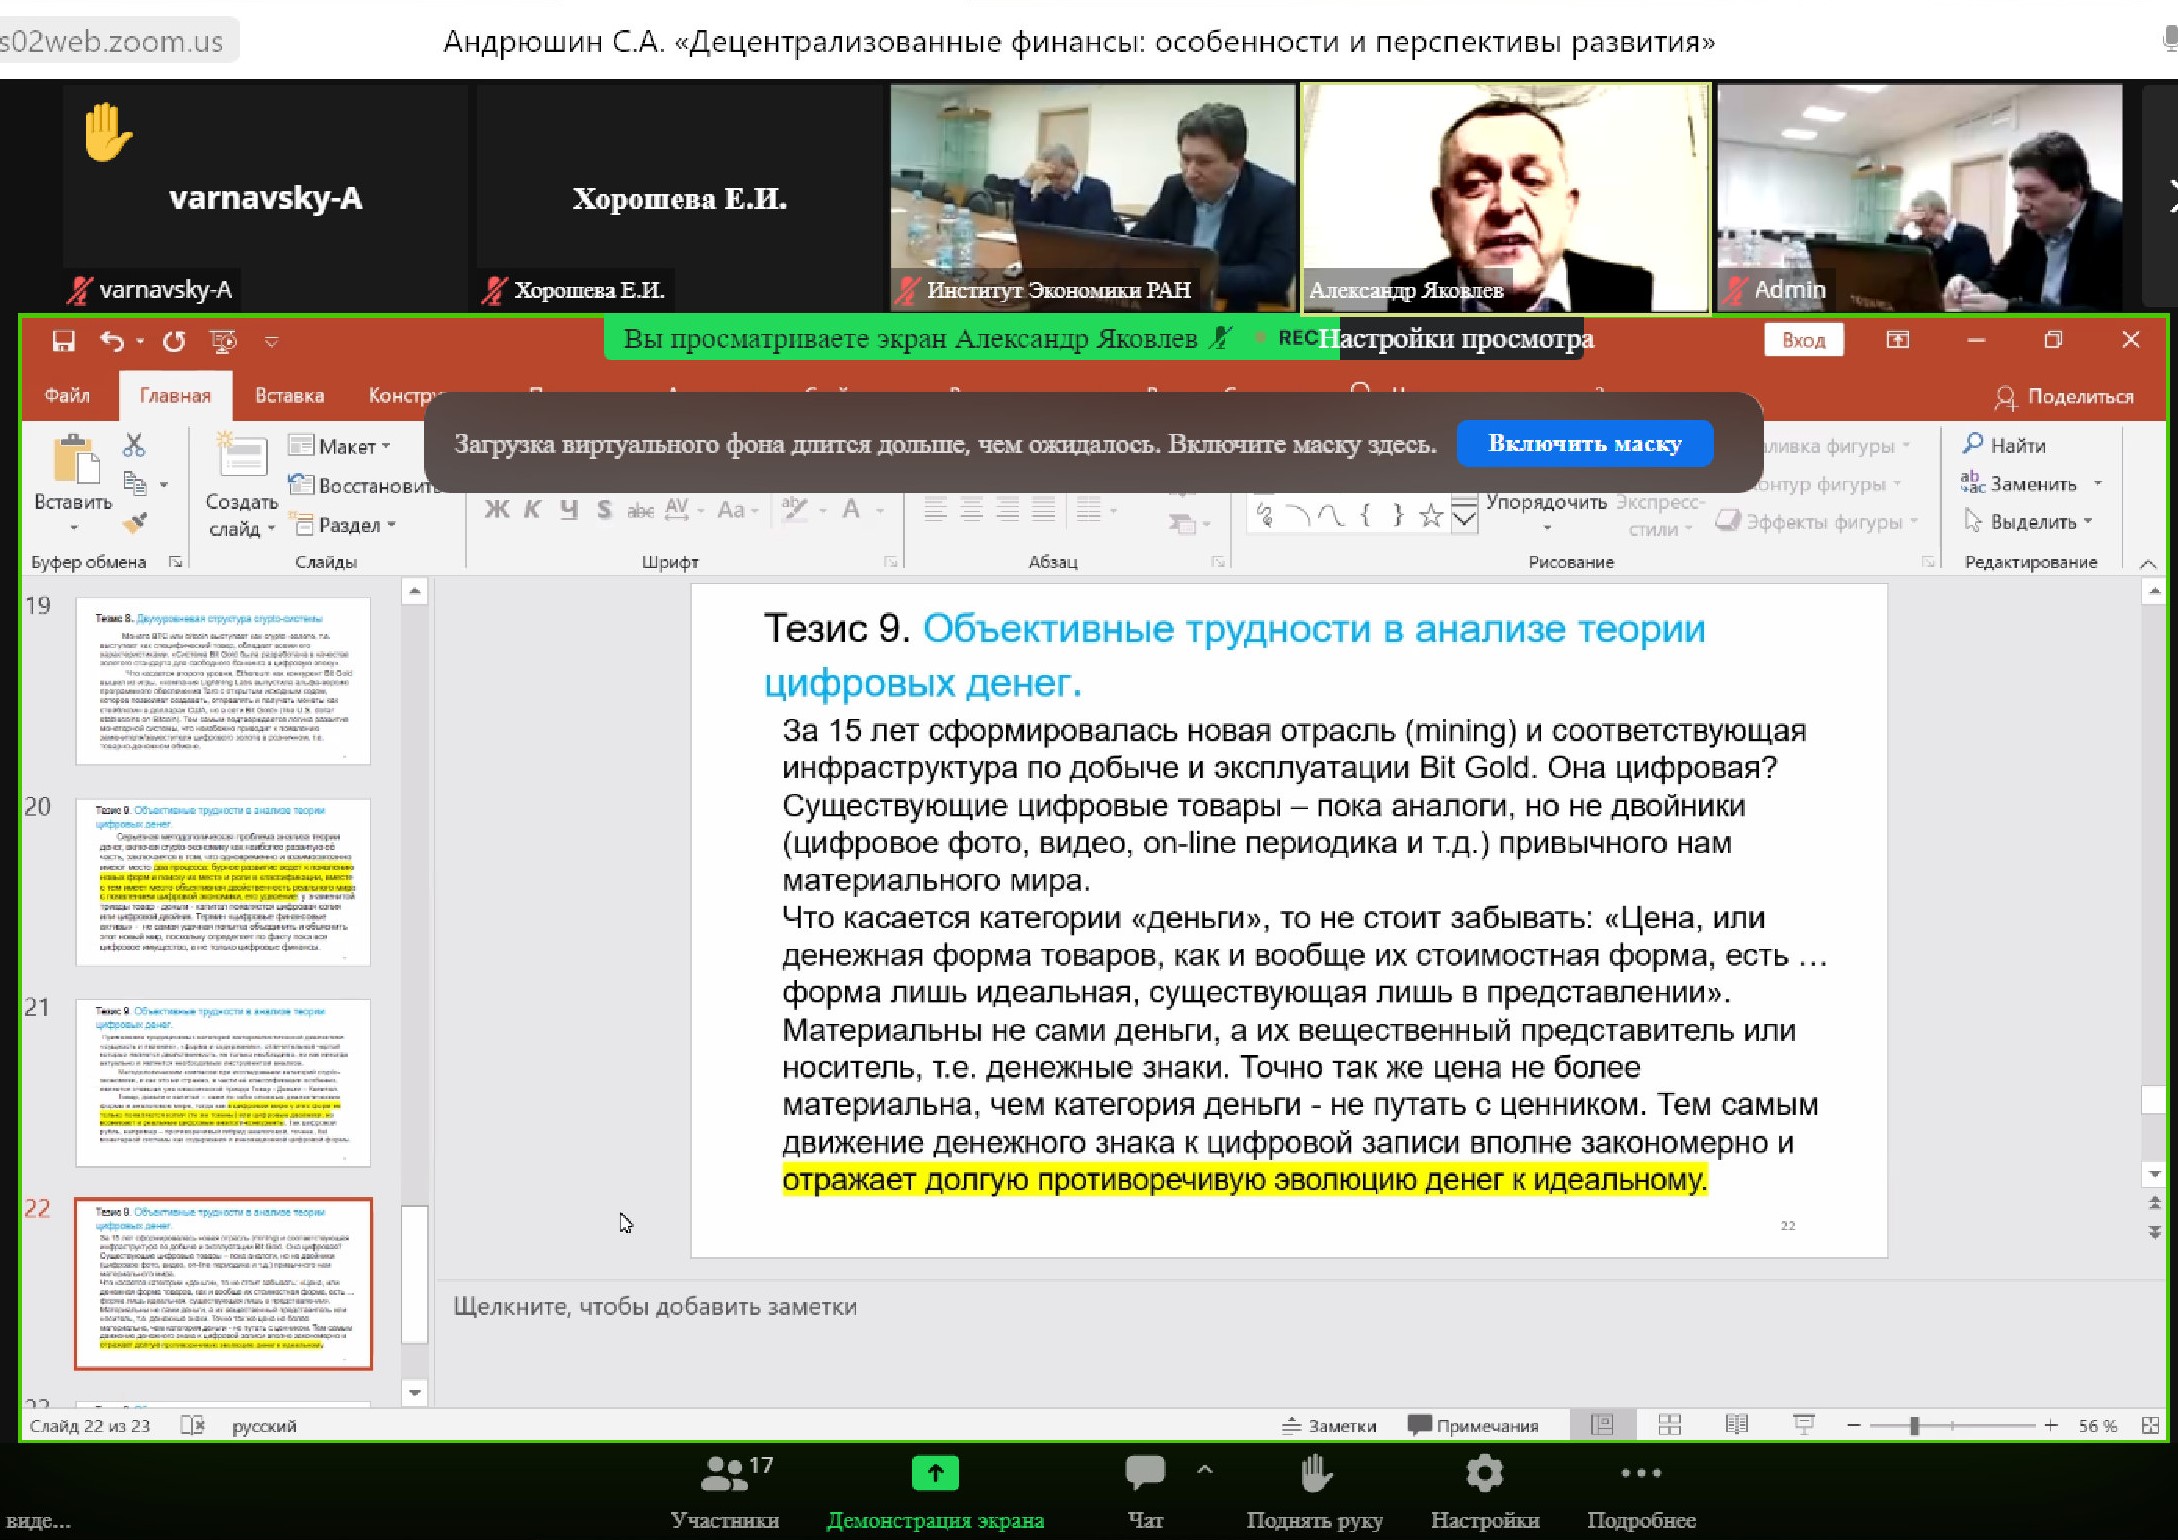Image resolution: width=2178 pixels, height=1540 pixels.
Task: Open Чат in Zoom toolbar
Action: pos(1146,1492)
